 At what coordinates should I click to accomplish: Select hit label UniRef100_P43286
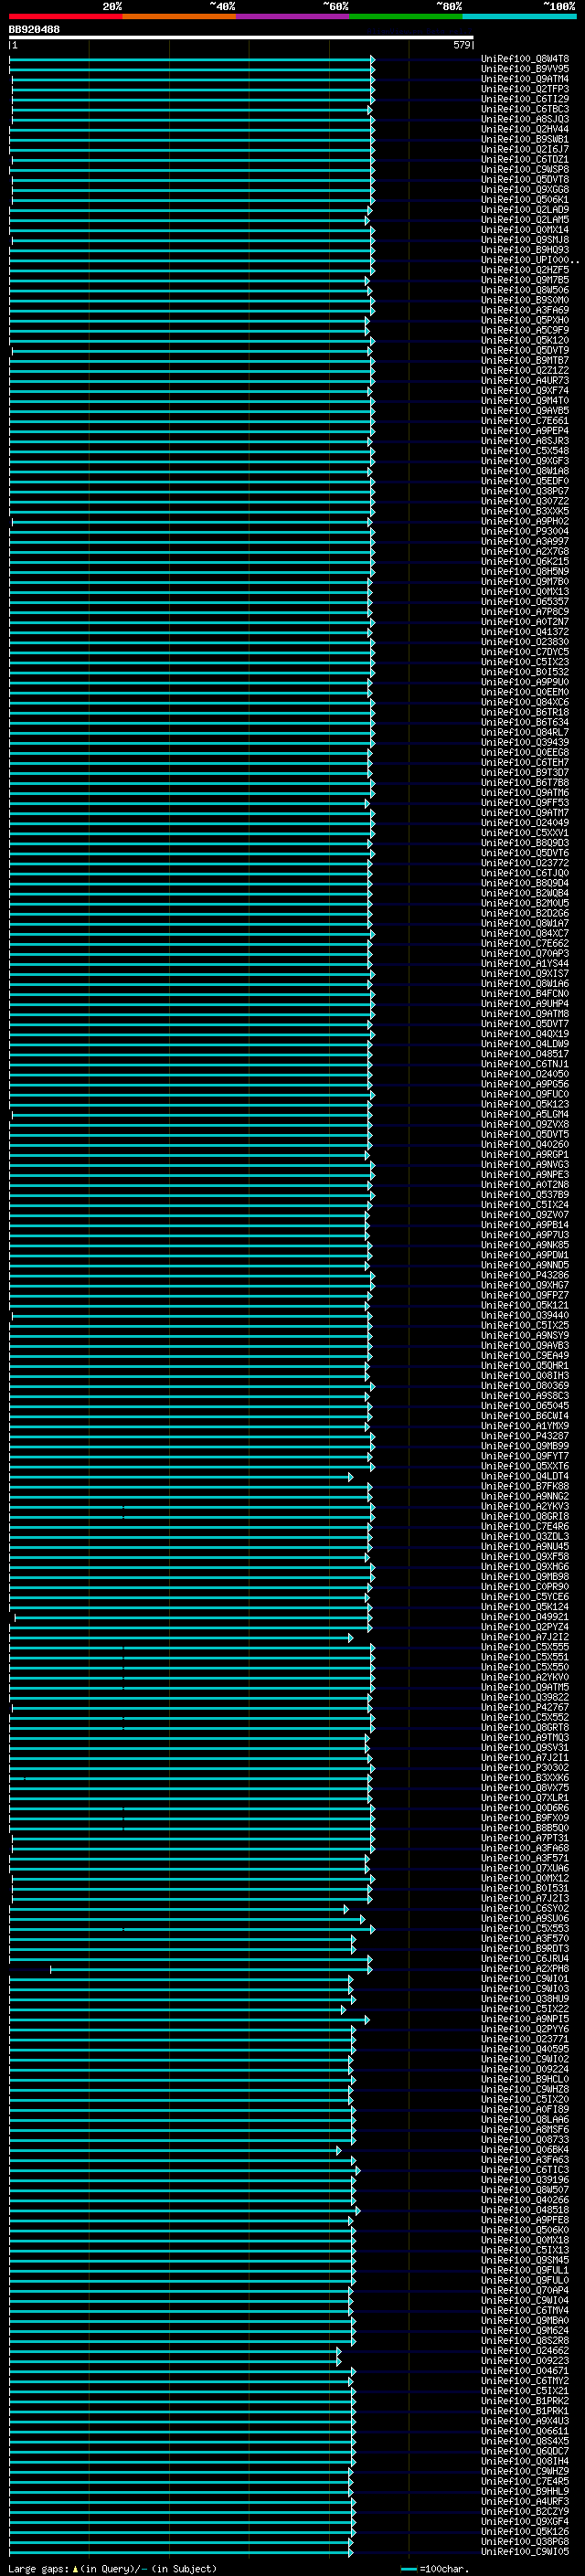pyautogui.click(x=525, y=1275)
